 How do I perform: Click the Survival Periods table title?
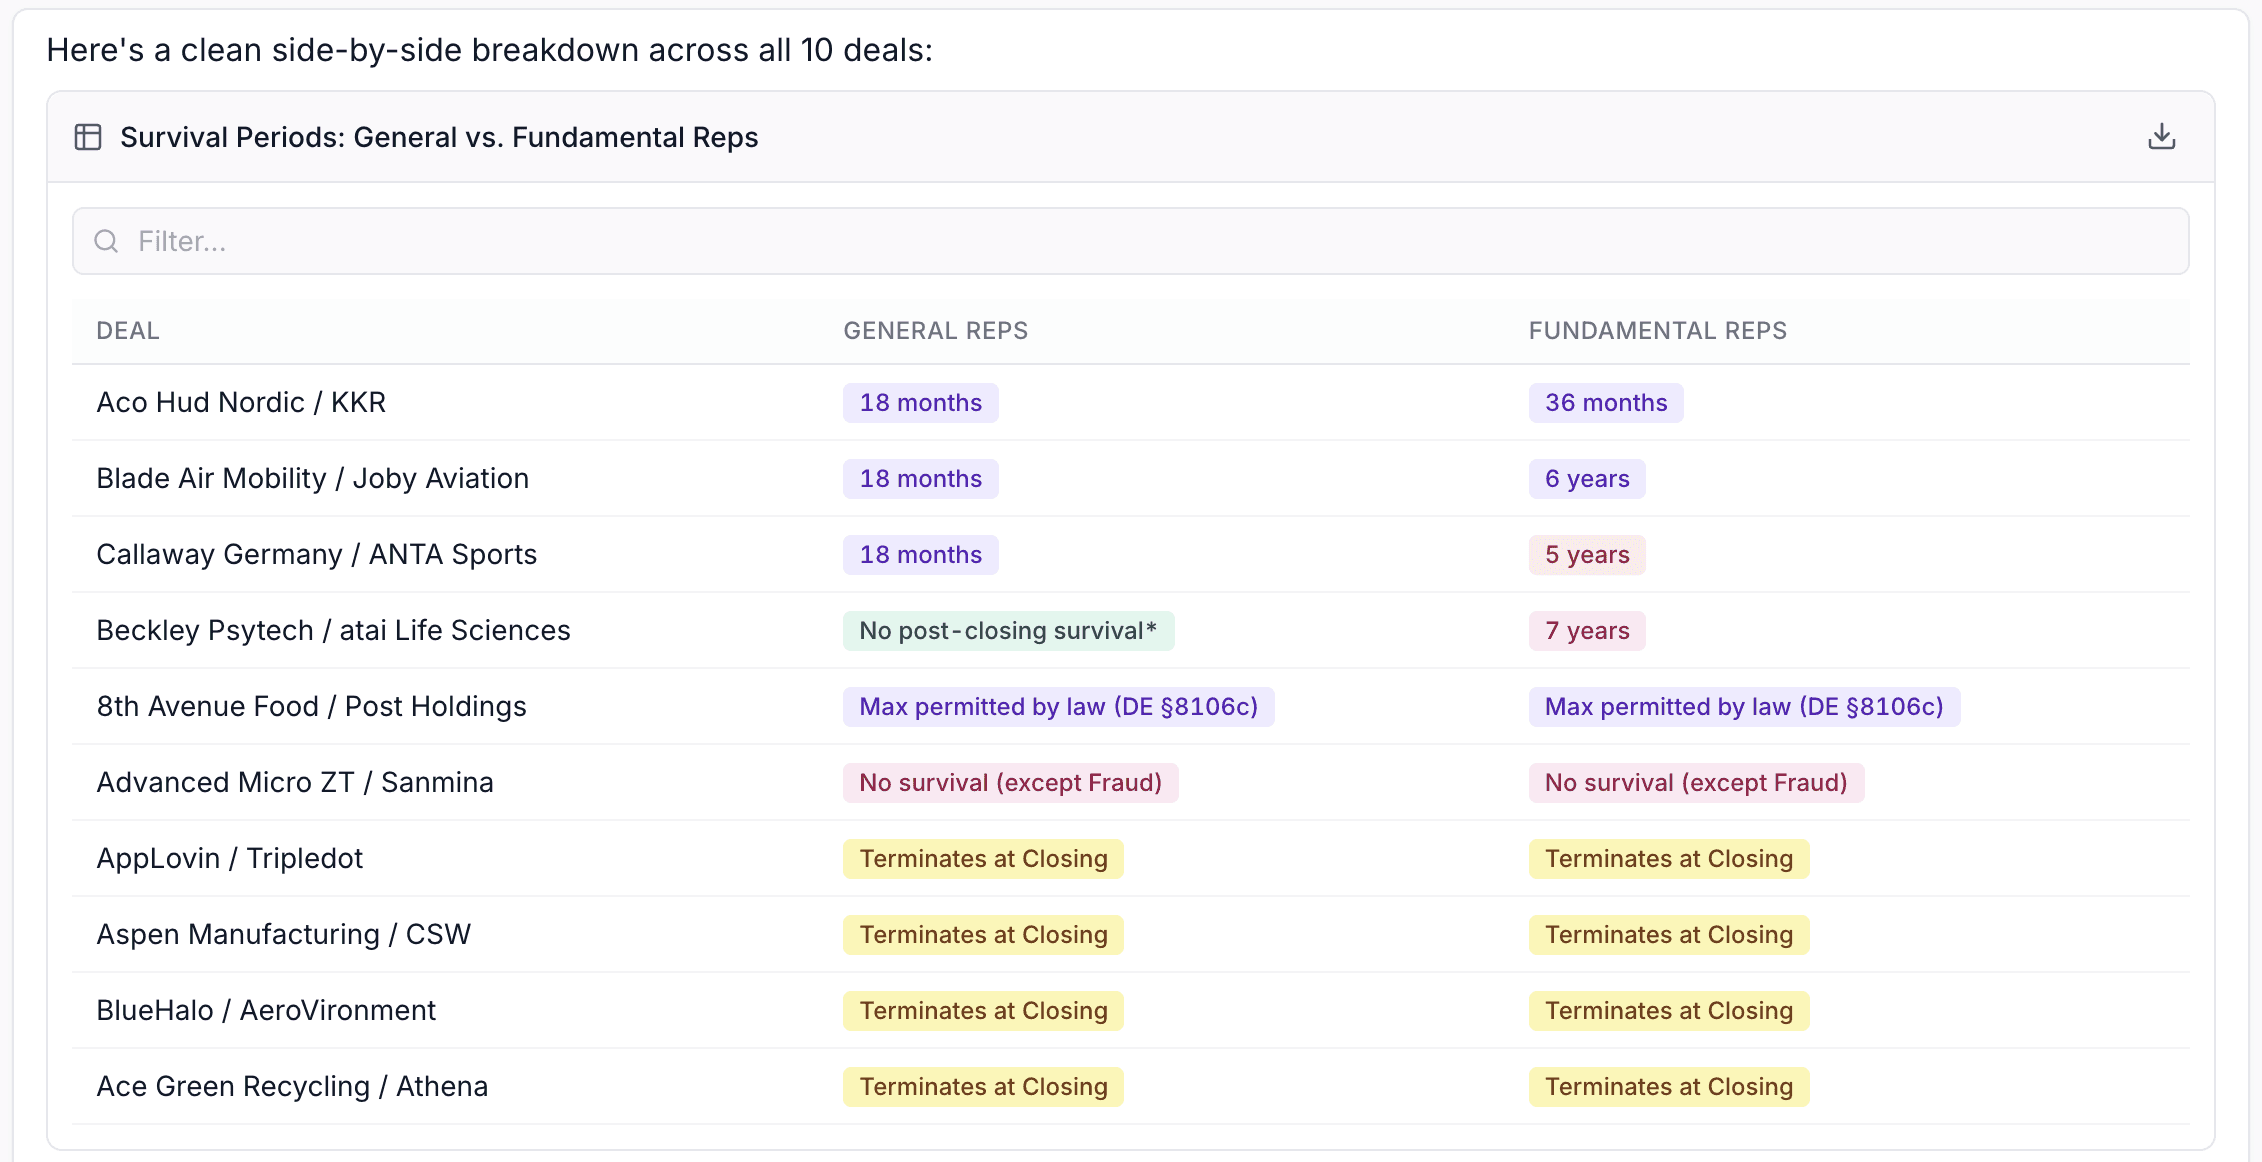pyautogui.click(x=439, y=137)
